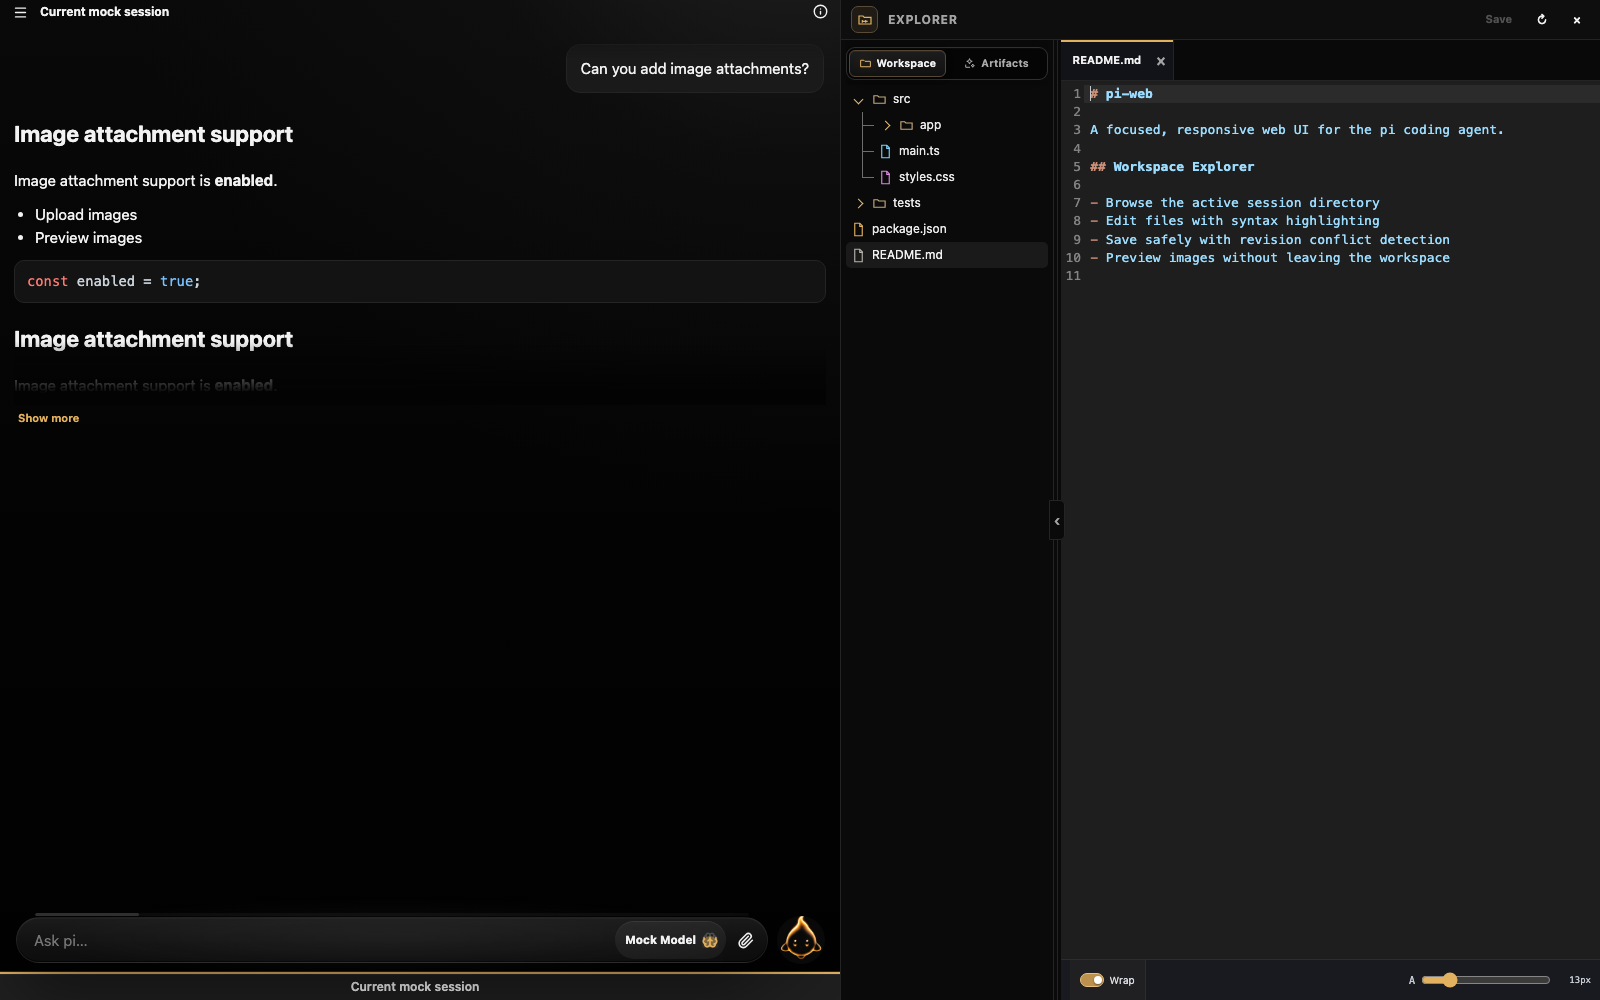Screen dimensions: 1600x1000
Task: Open the hamburger menu in the session header
Action: coord(20,12)
